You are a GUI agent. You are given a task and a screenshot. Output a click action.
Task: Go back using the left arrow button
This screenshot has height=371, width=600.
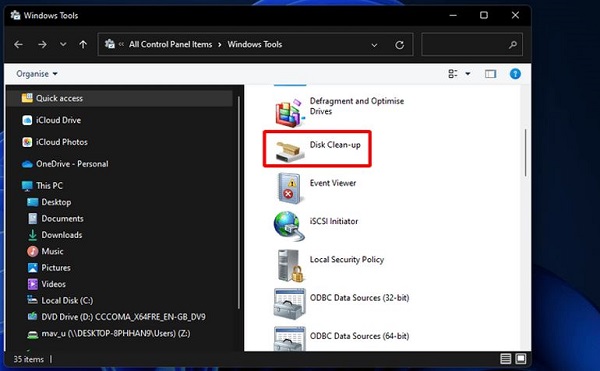pos(18,45)
